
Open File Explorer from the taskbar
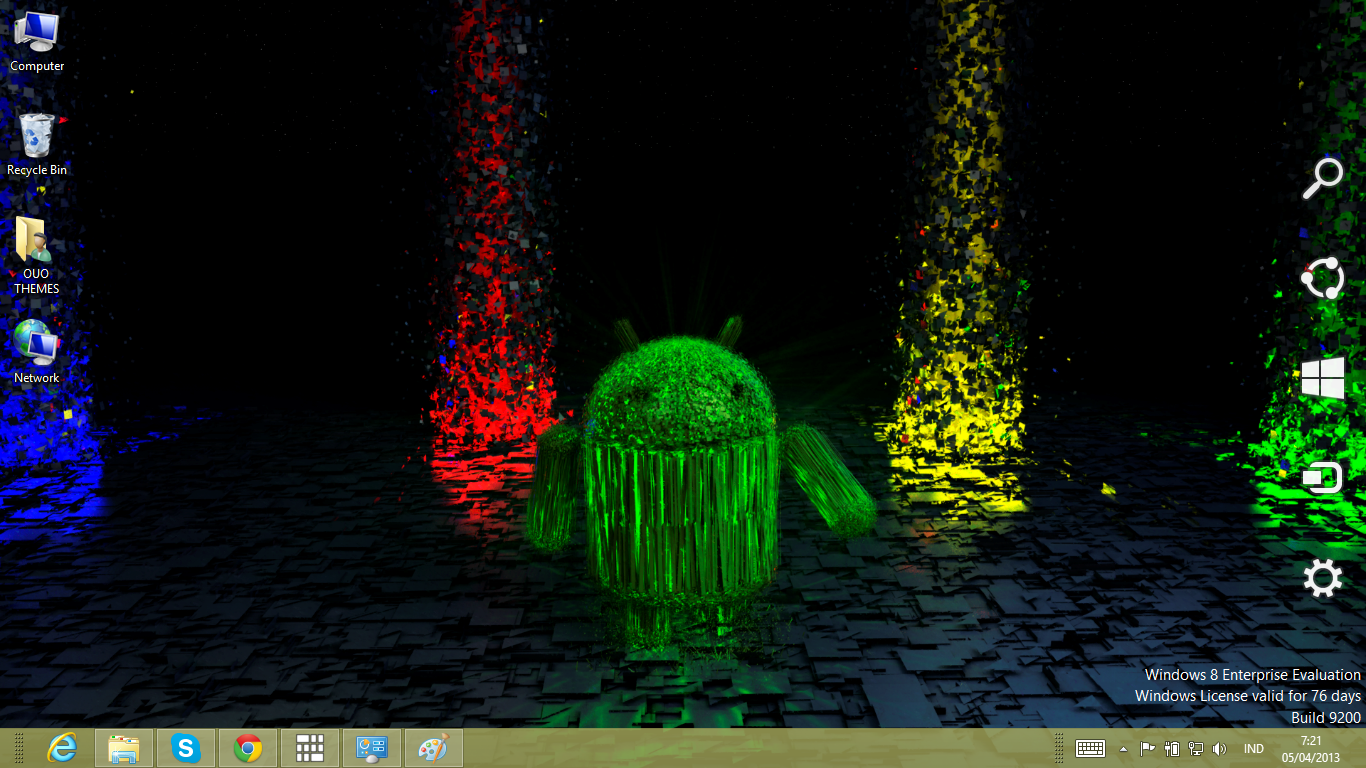tap(124, 748)
